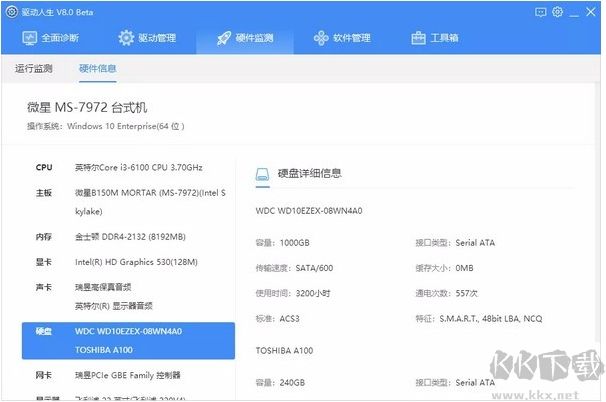606x402 pixels.
Task: Open the 驱动管理 tab
Action: 147,38
